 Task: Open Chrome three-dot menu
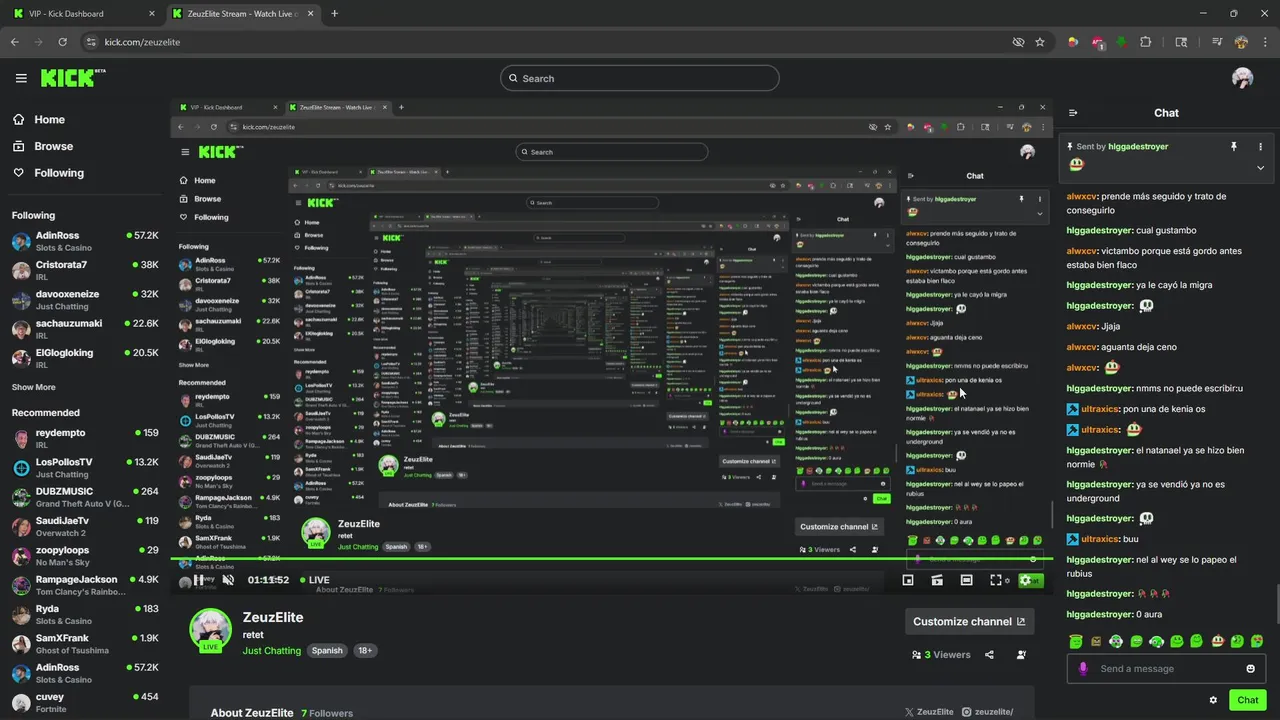(1263, 42)
